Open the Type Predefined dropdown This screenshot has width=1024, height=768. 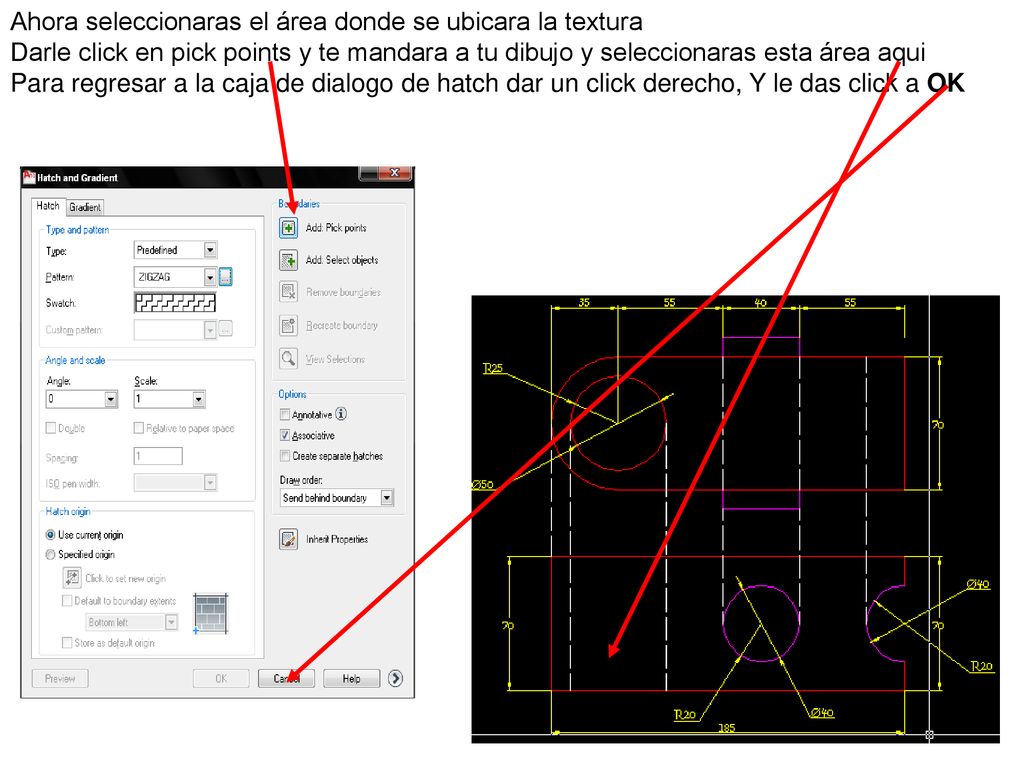(x=210, y=250)
